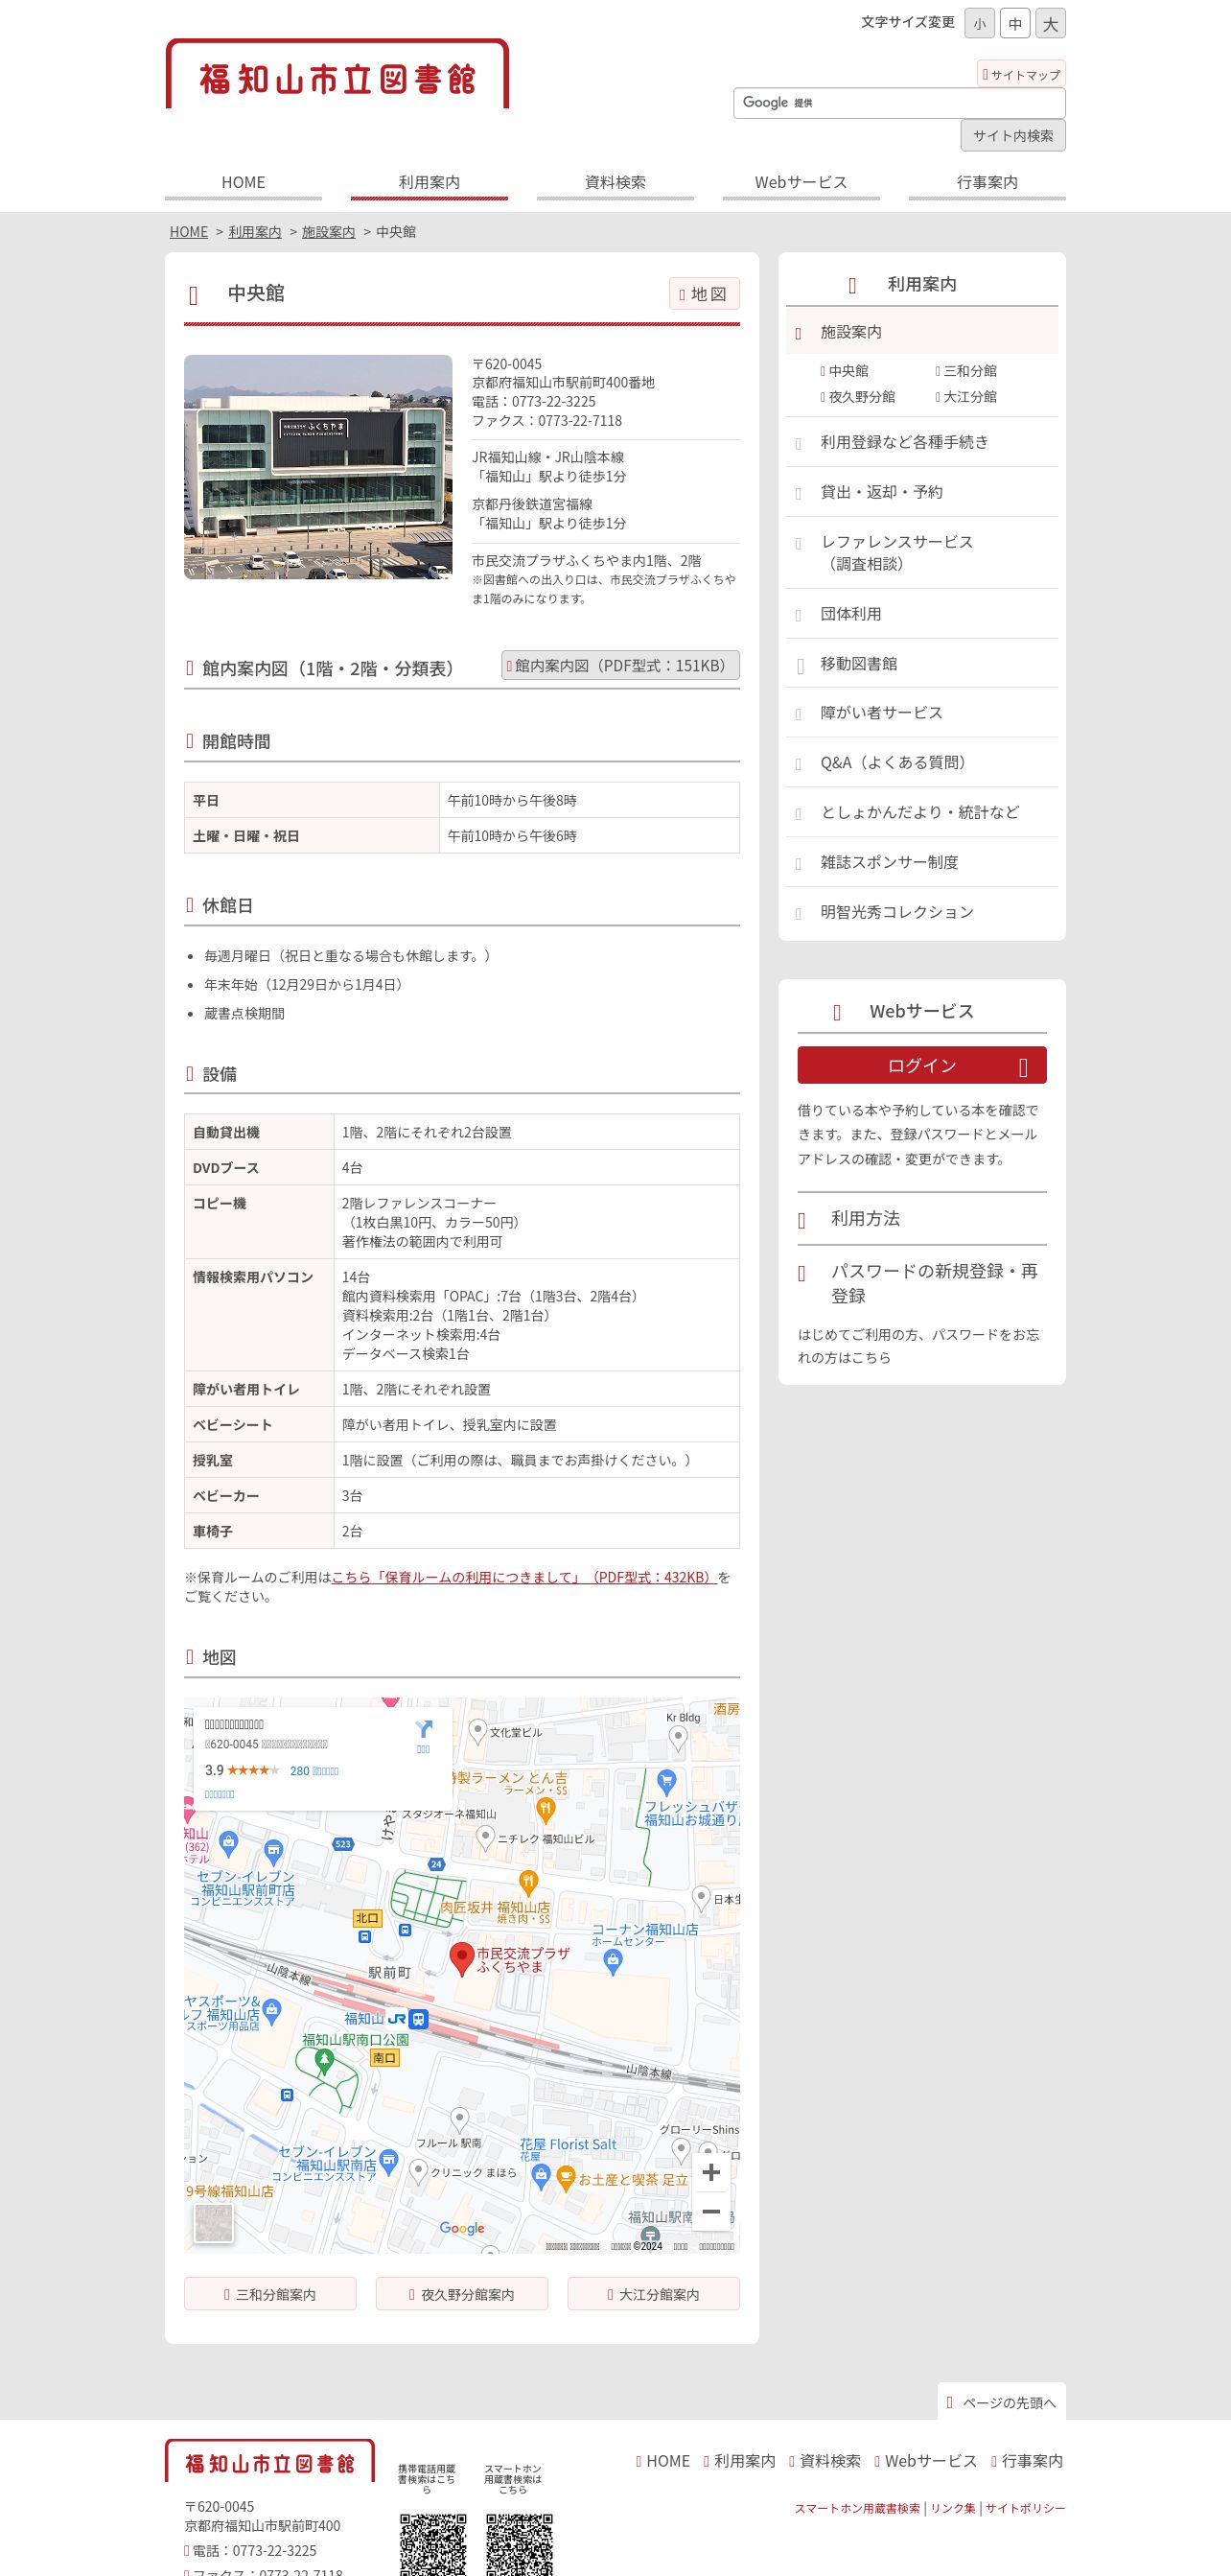Open レファレンスサービス in sidebar
Screen dimensions: 1231x2576
[922, 553]
